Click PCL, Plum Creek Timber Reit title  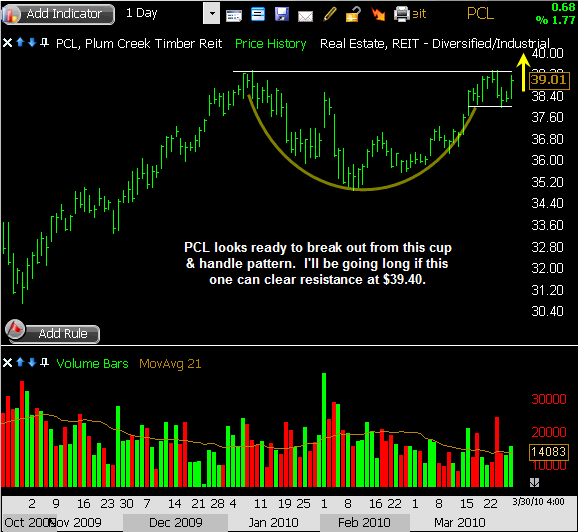click(139, 44)
